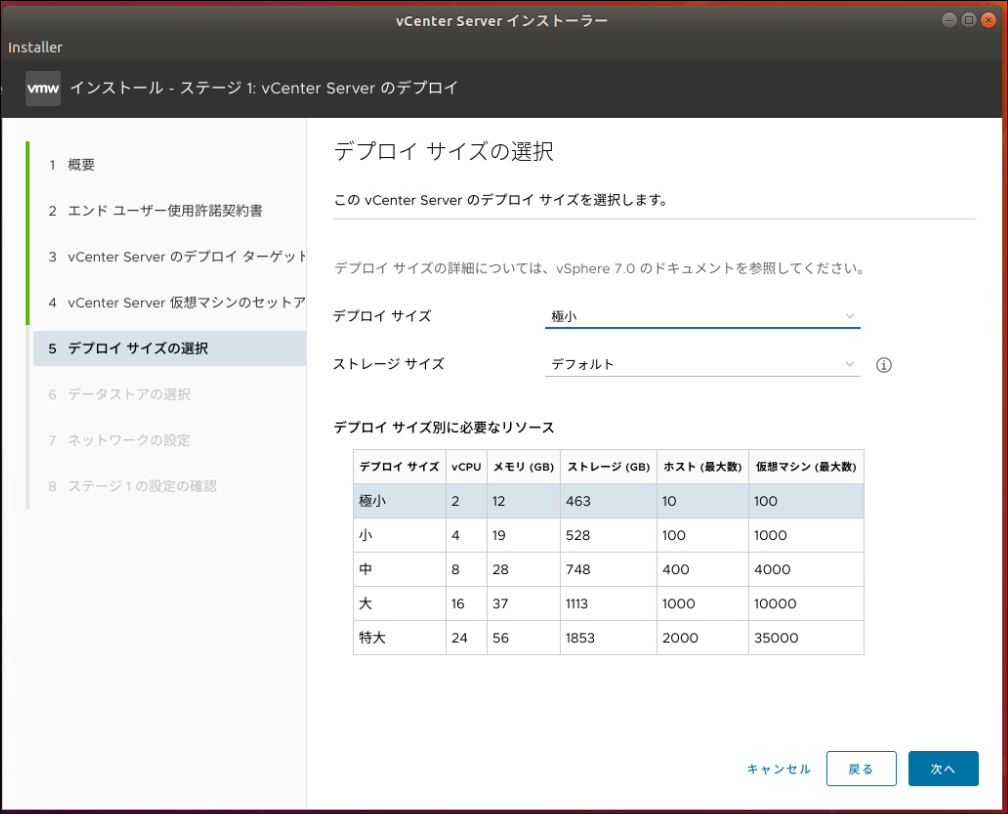This screenshot has height=814, width=1008.
Task: Click the キャンセル link
Action: (778, 769)
